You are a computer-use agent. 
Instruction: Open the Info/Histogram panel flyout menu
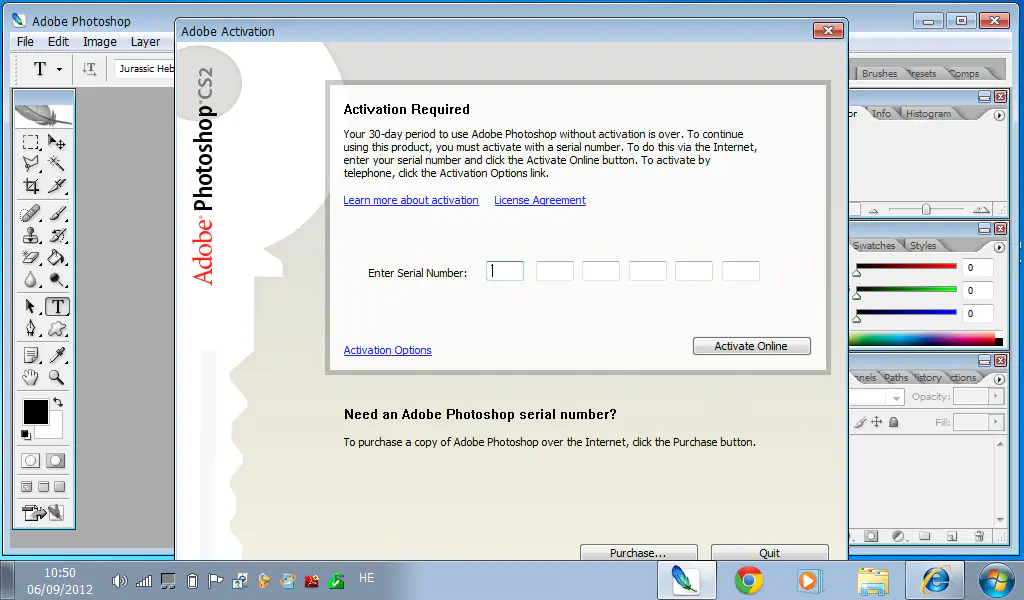pyautogui.click(x=999, y=115)
